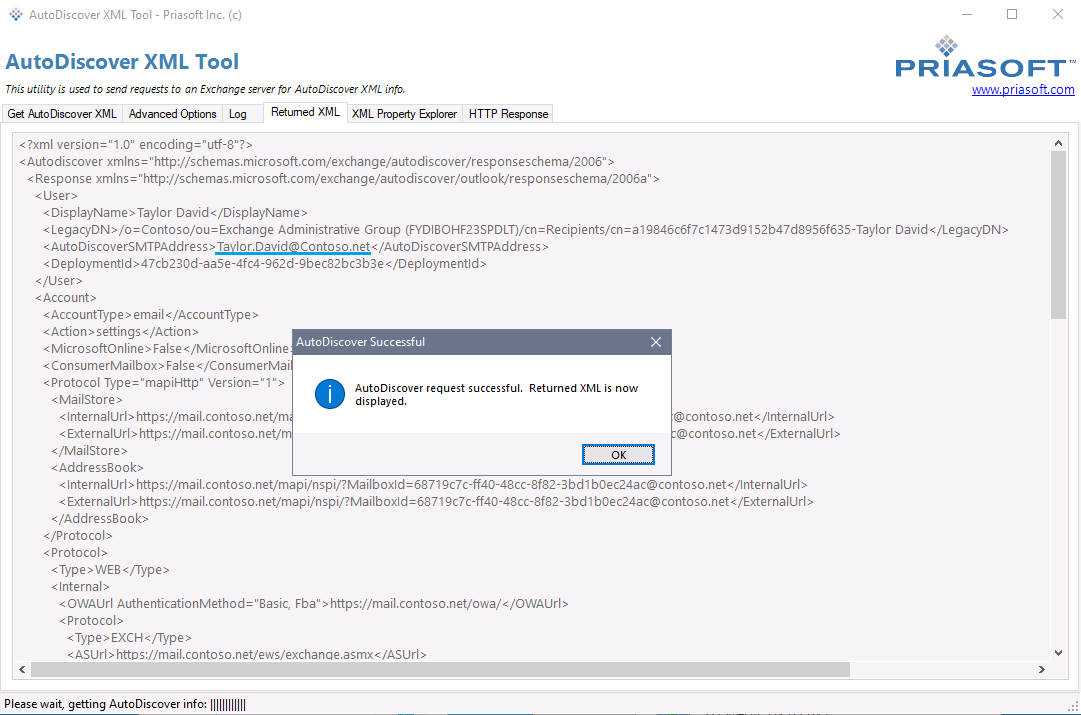The image size is (1081, 715).
Task: Click the vertical scrollbar up arrow
Action: tap(1058, 143)
